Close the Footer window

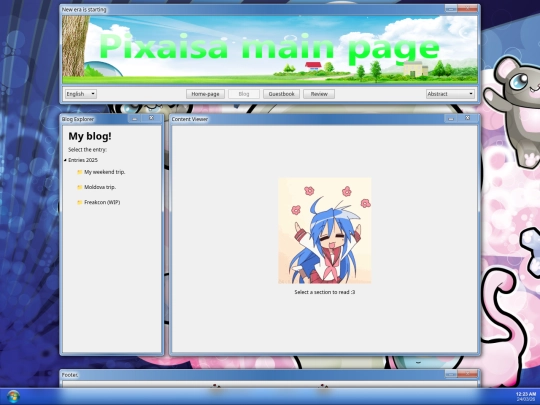pos(468,374)
